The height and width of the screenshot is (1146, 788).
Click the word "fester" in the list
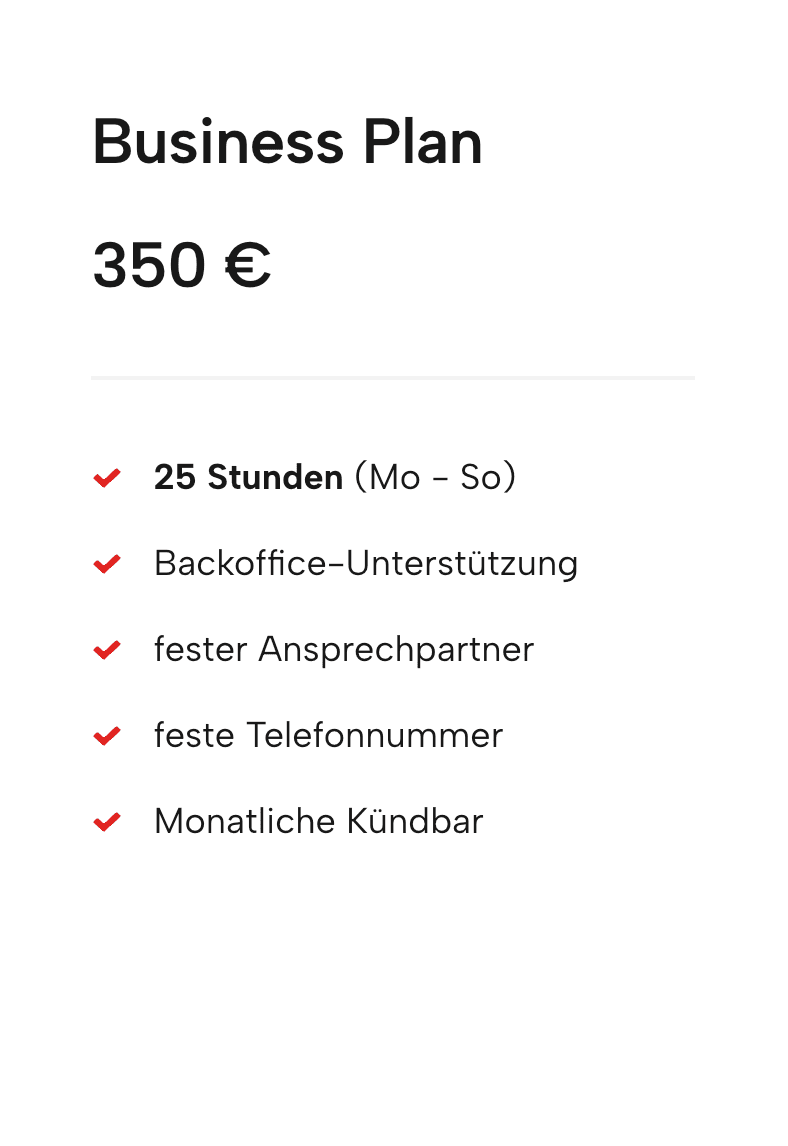[200, 650]
